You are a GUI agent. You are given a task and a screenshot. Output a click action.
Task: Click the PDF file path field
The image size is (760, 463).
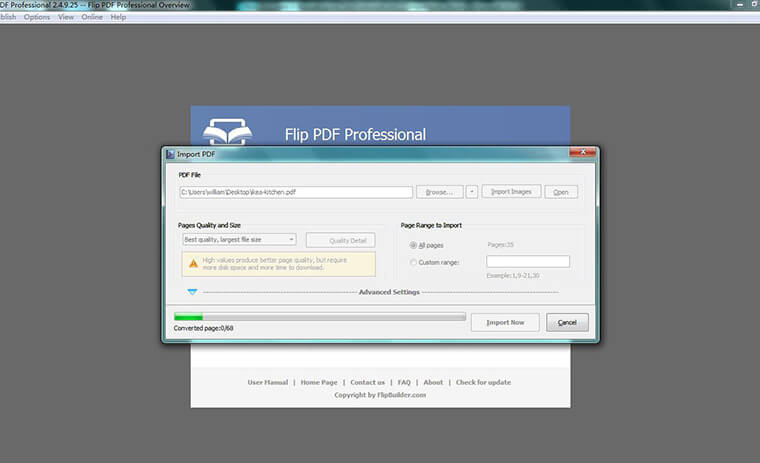[x=296, y=192]
